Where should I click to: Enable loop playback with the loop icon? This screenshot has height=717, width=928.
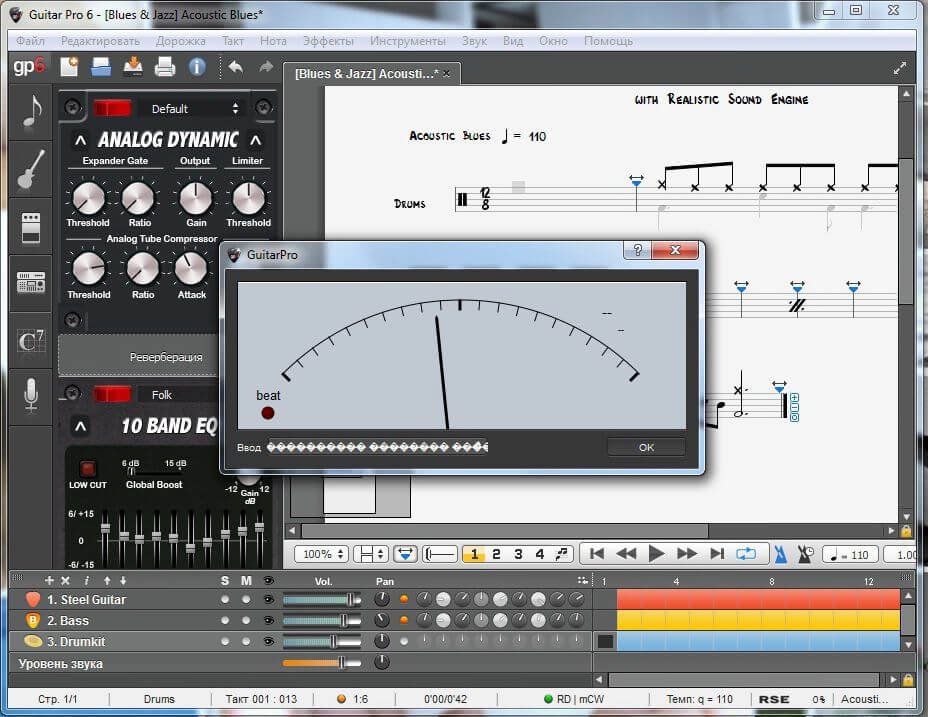click(x=746, y=554)
